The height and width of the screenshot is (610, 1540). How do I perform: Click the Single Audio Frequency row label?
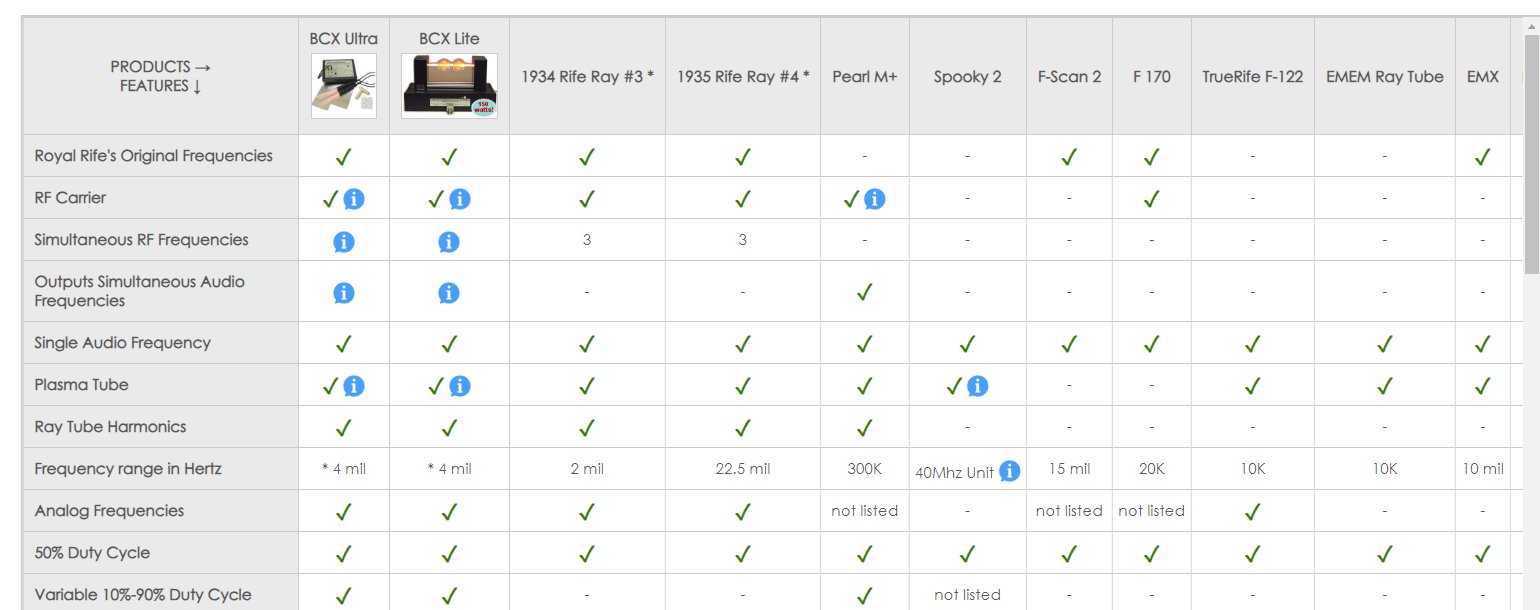[x=123, y=343]
